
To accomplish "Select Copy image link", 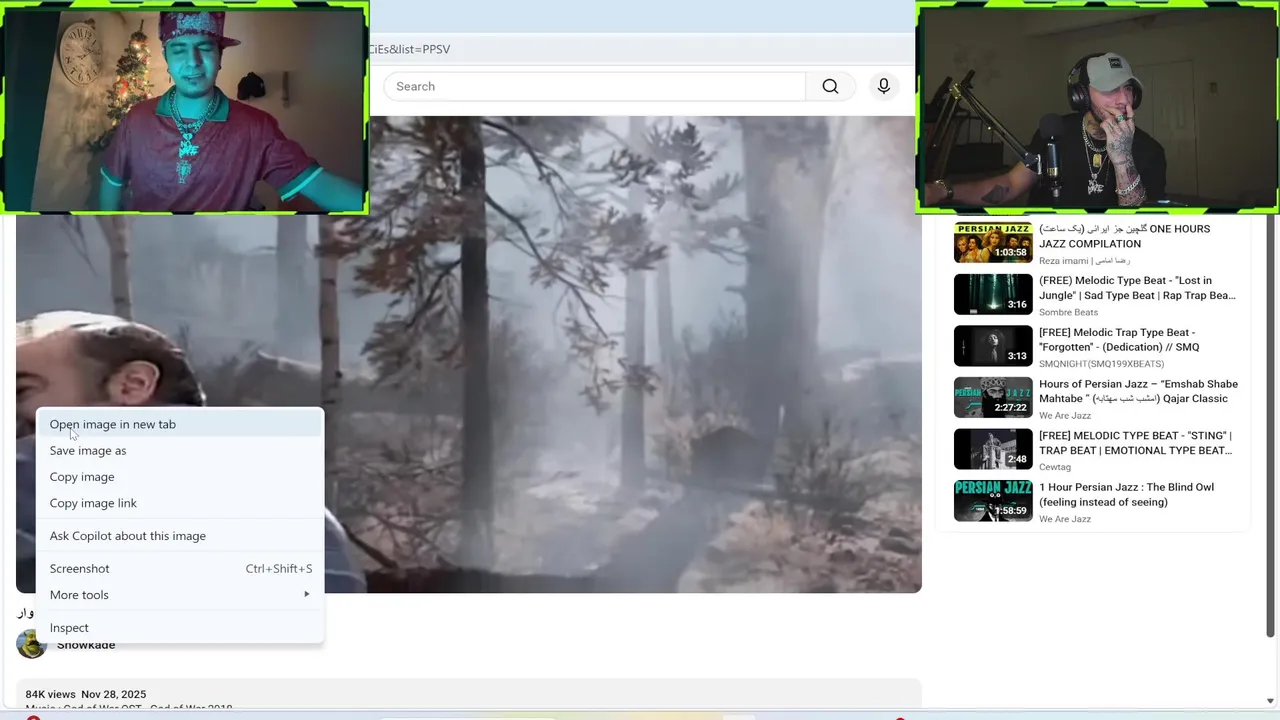I will click(x=180, y=503).
